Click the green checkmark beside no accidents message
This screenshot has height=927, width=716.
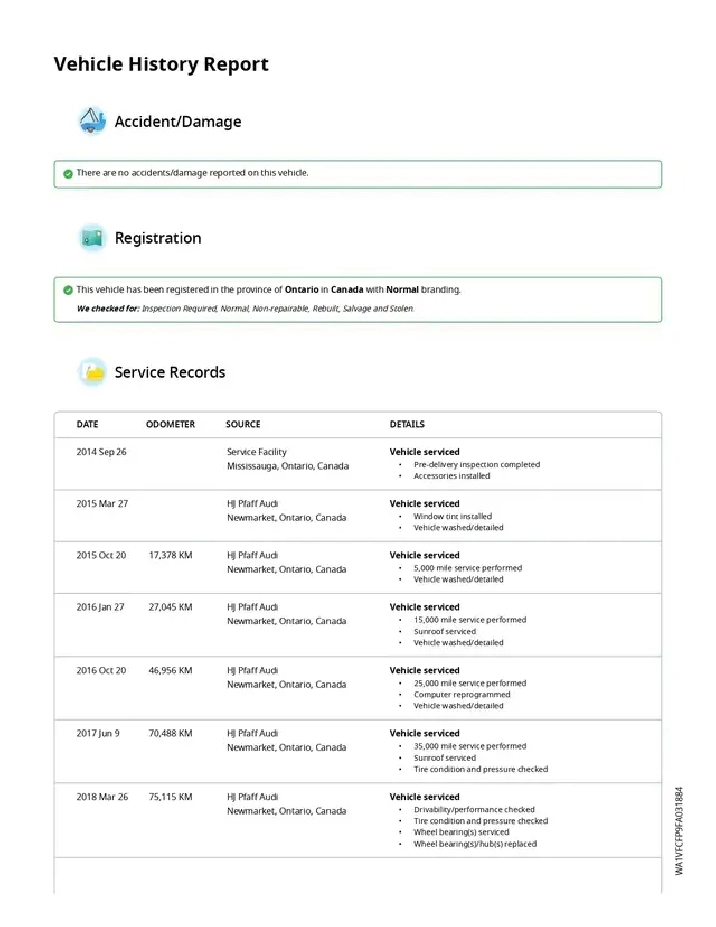tap(67, 173)
